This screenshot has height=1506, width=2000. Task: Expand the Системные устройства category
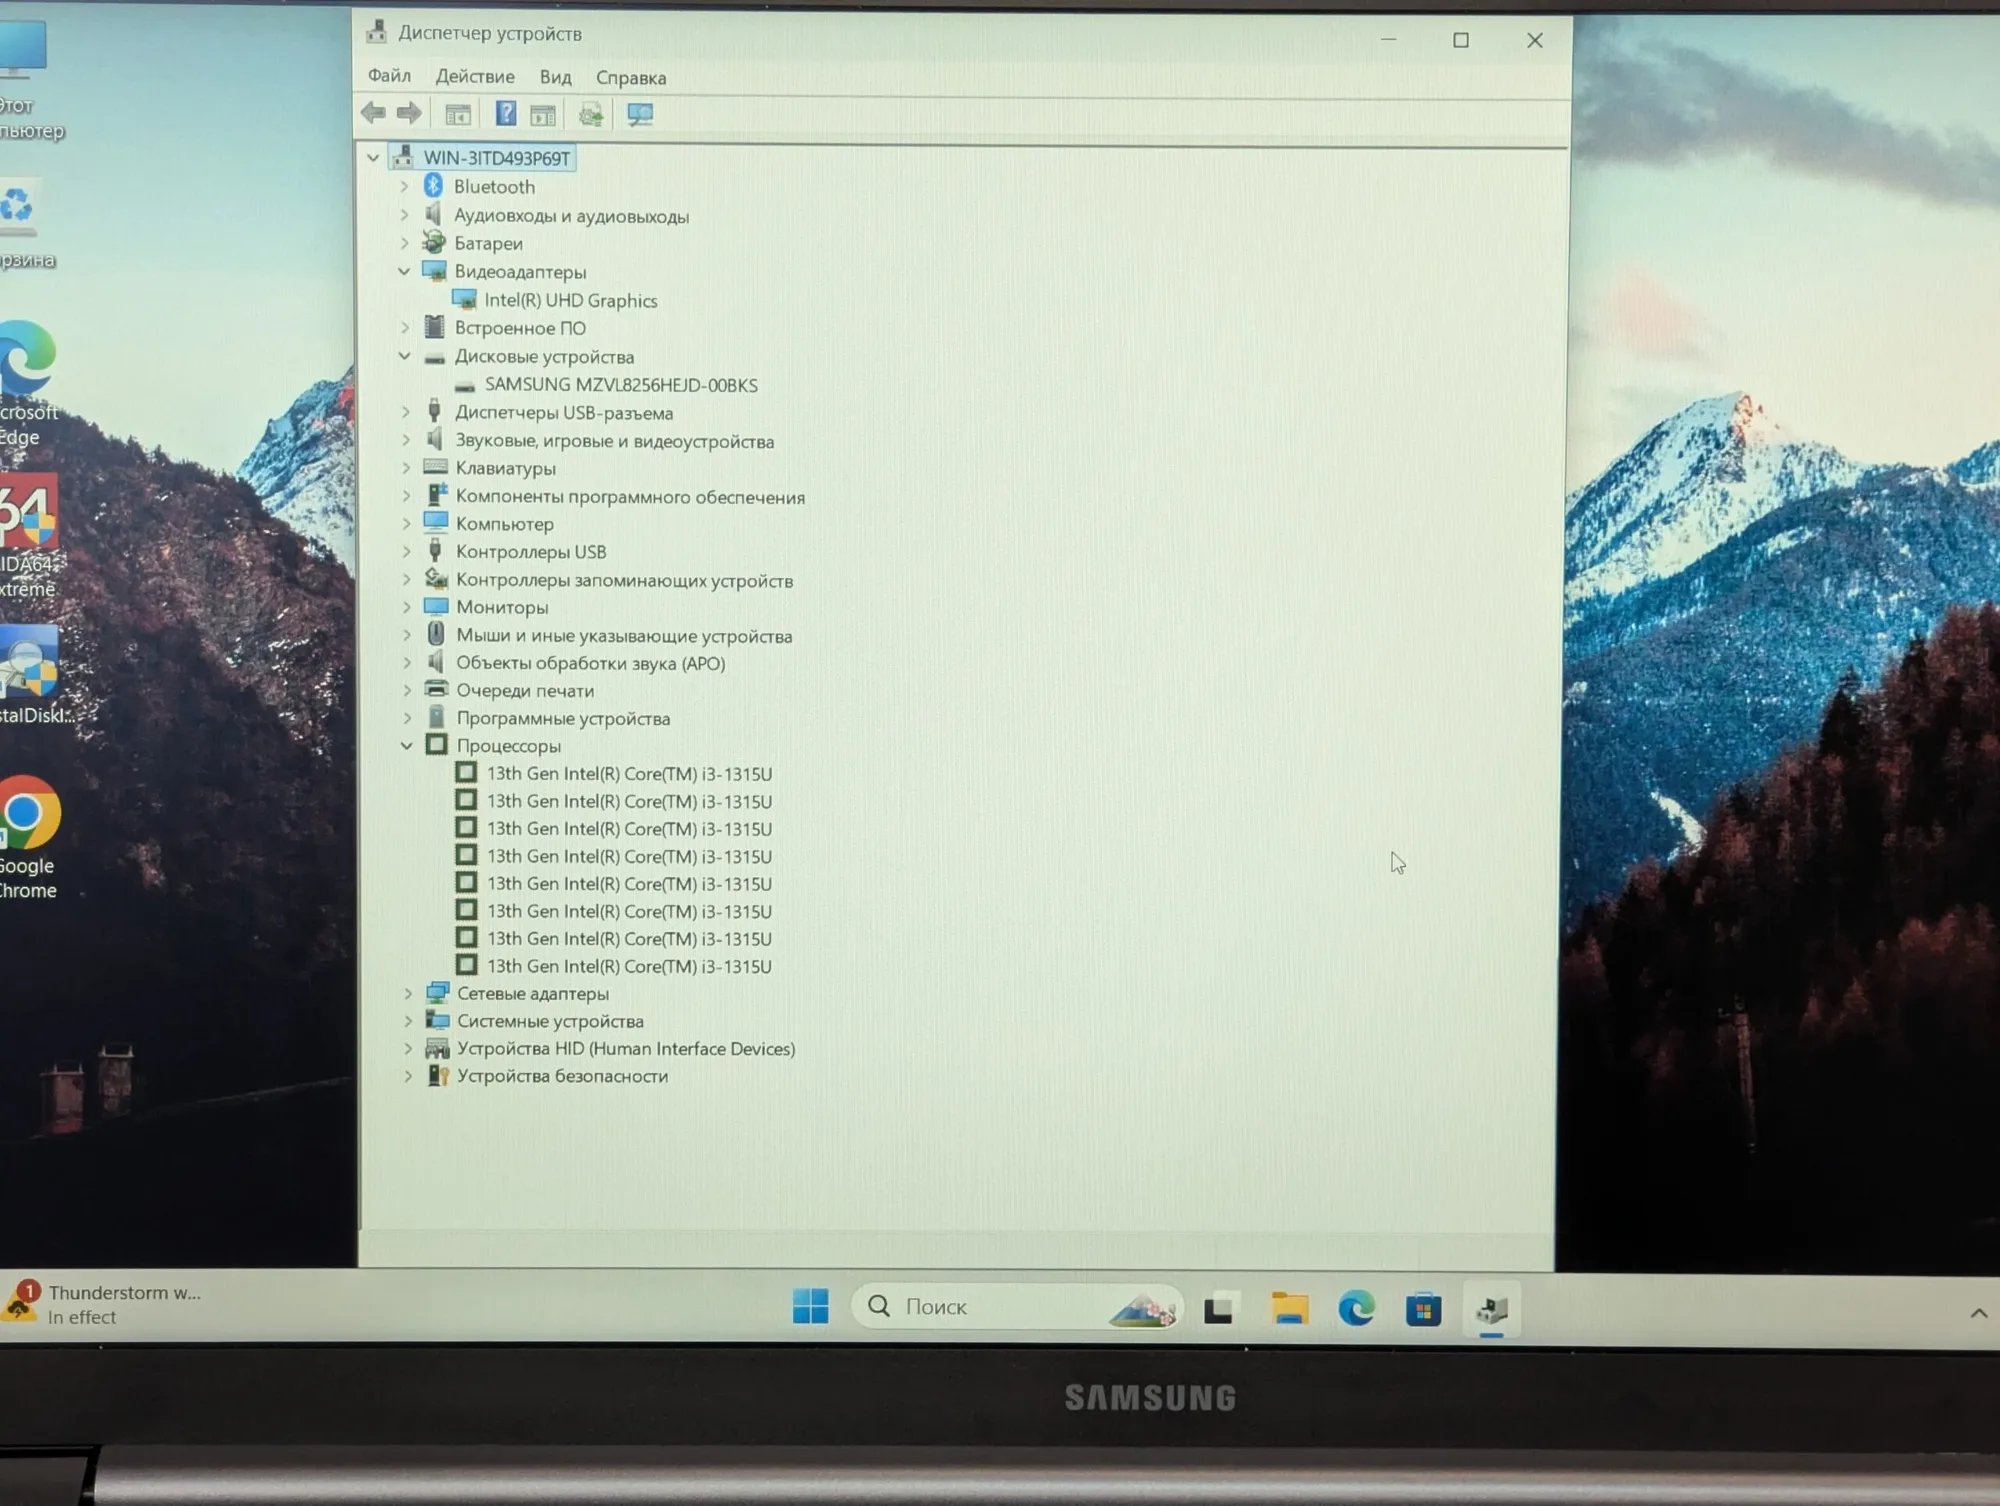pos(408,1021)
